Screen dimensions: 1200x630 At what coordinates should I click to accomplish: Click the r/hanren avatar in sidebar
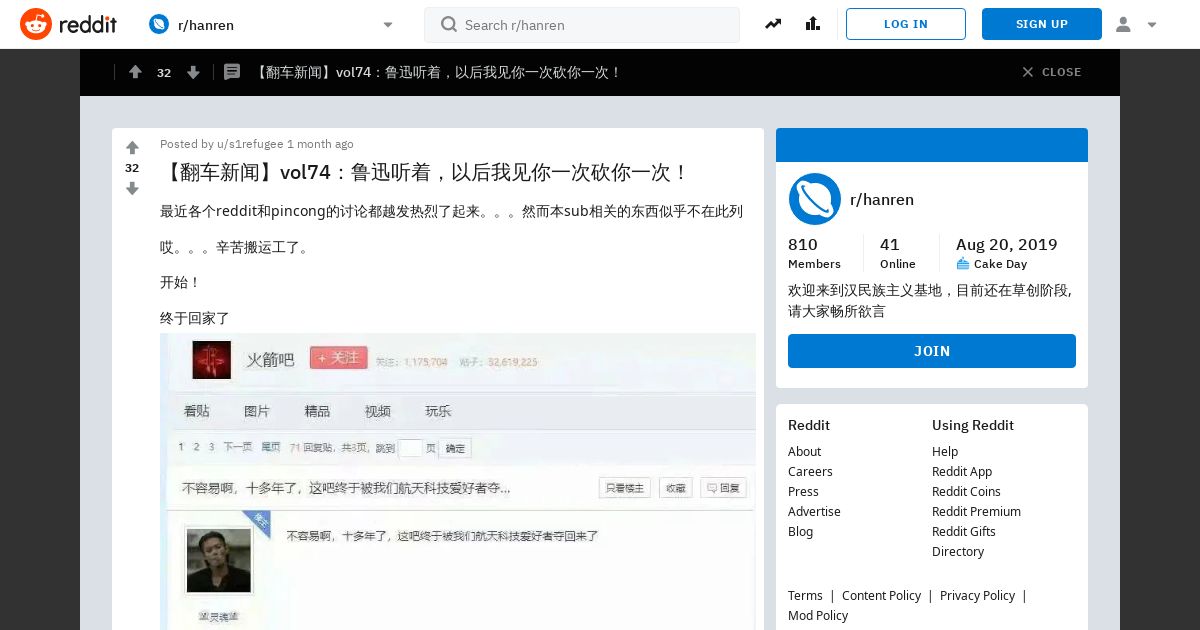coord(815,199)
